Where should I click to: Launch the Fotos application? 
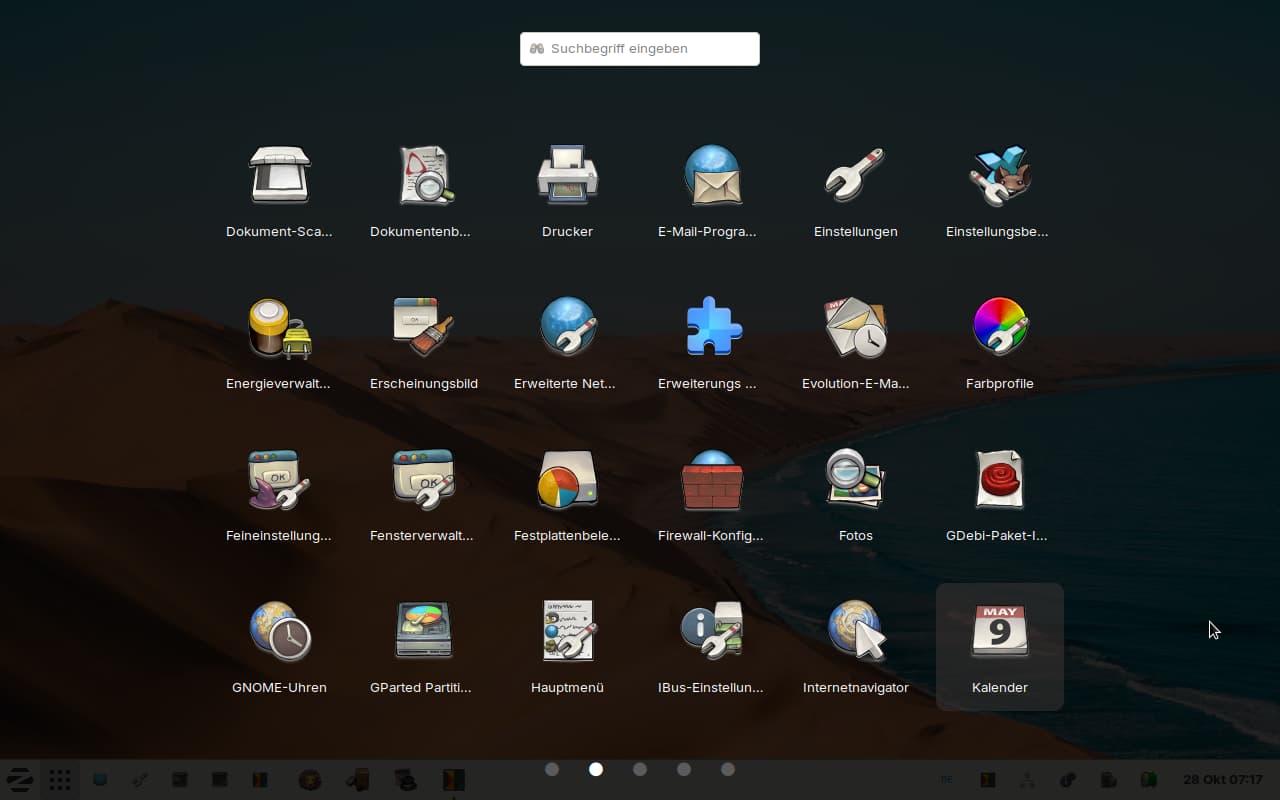(x=855, y=480)
